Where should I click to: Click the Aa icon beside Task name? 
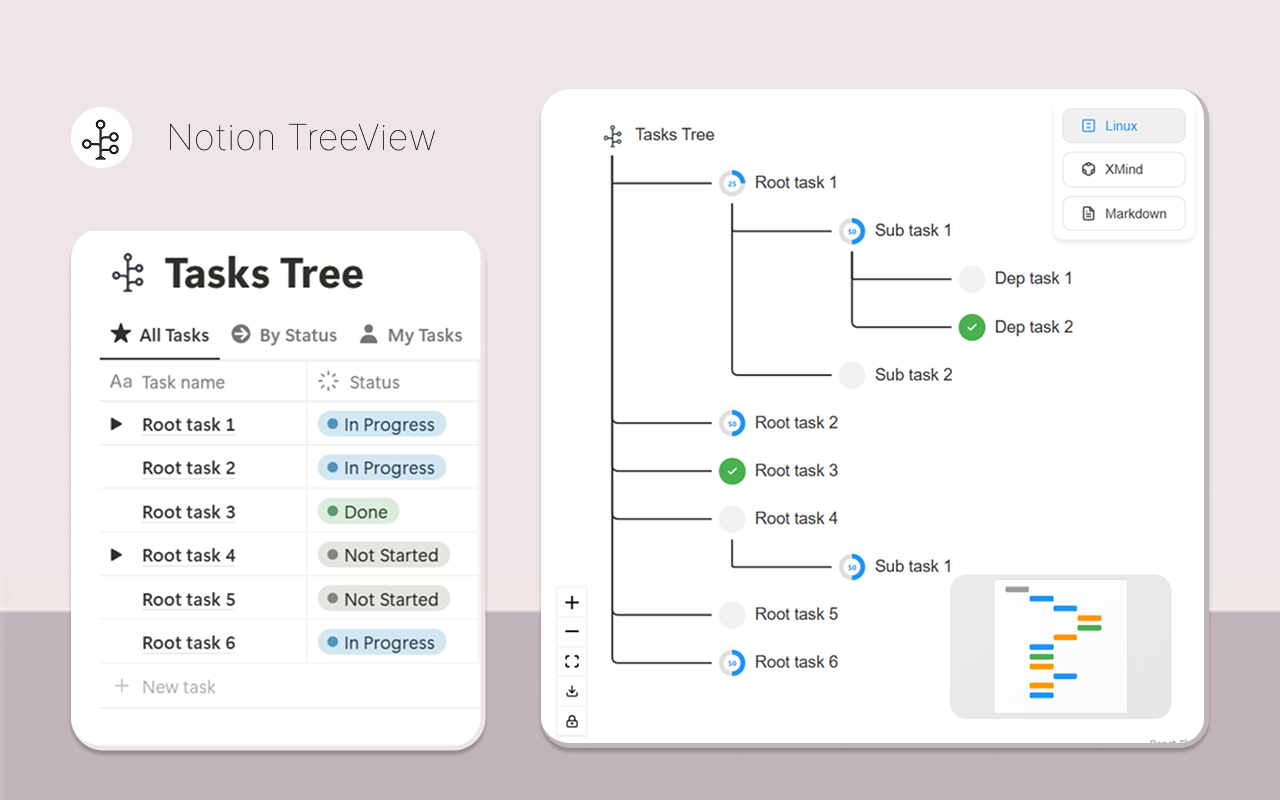(x=120, y=381)
